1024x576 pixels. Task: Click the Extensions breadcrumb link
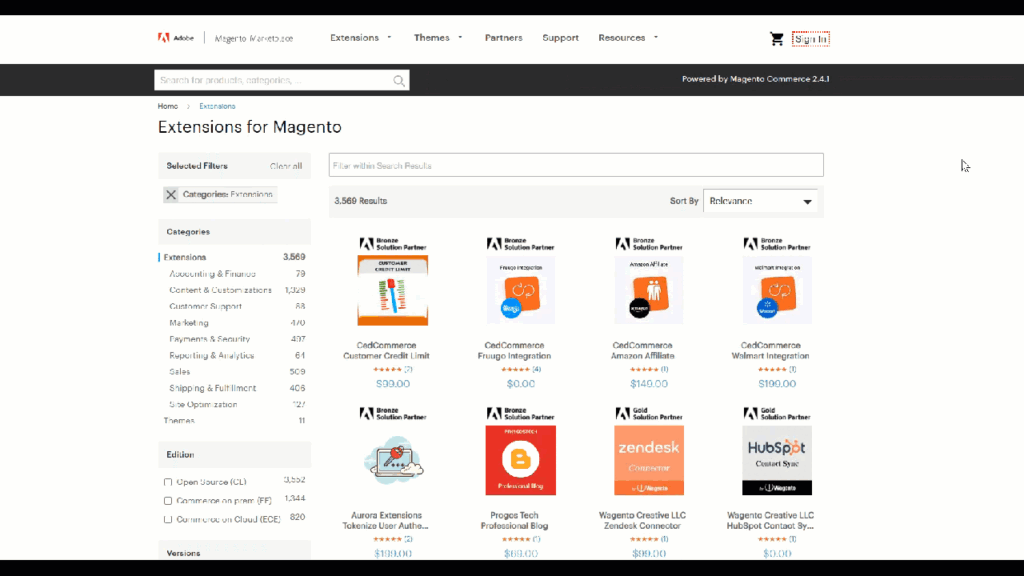tap(217, 106)
